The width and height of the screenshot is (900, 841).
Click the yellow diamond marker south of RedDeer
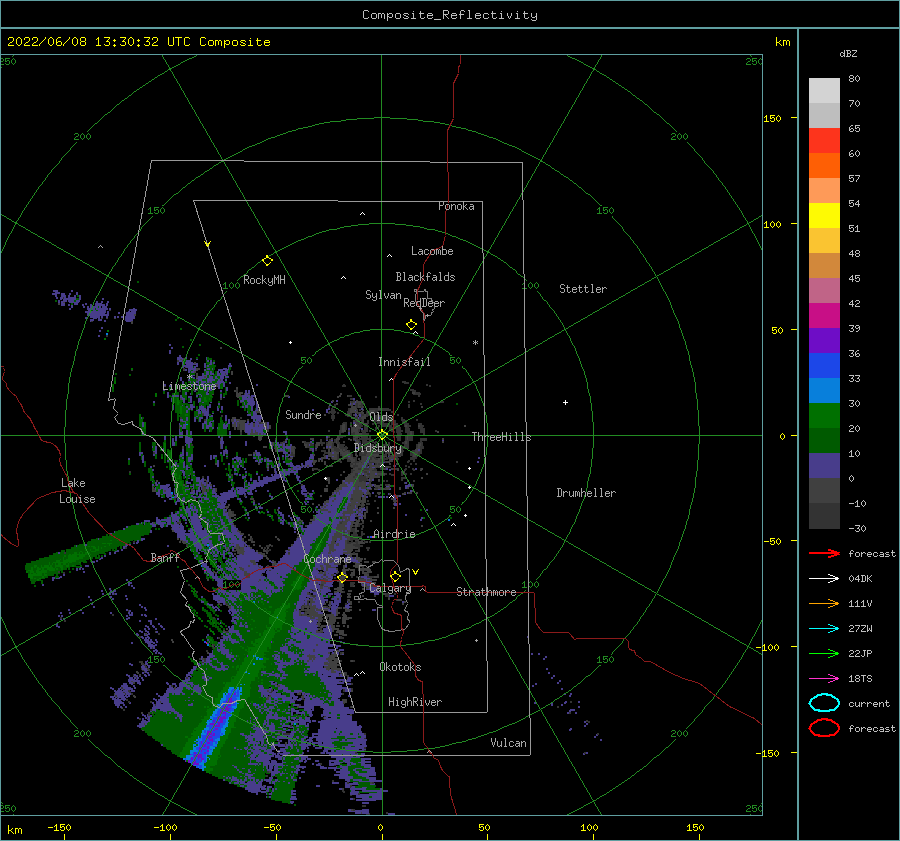(x=412, y=324)
